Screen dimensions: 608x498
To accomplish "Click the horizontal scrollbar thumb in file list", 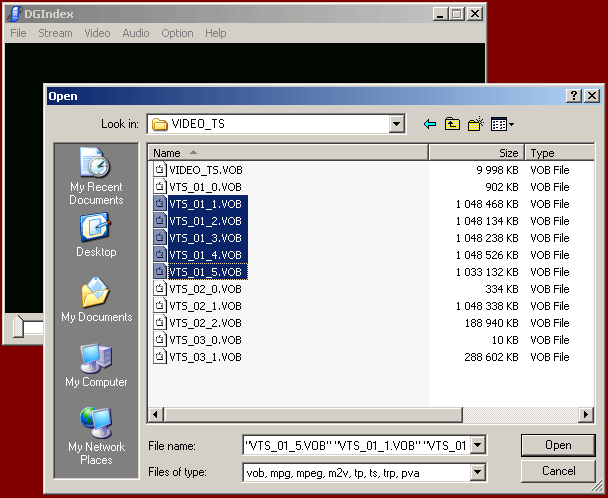I will point(313,415).
